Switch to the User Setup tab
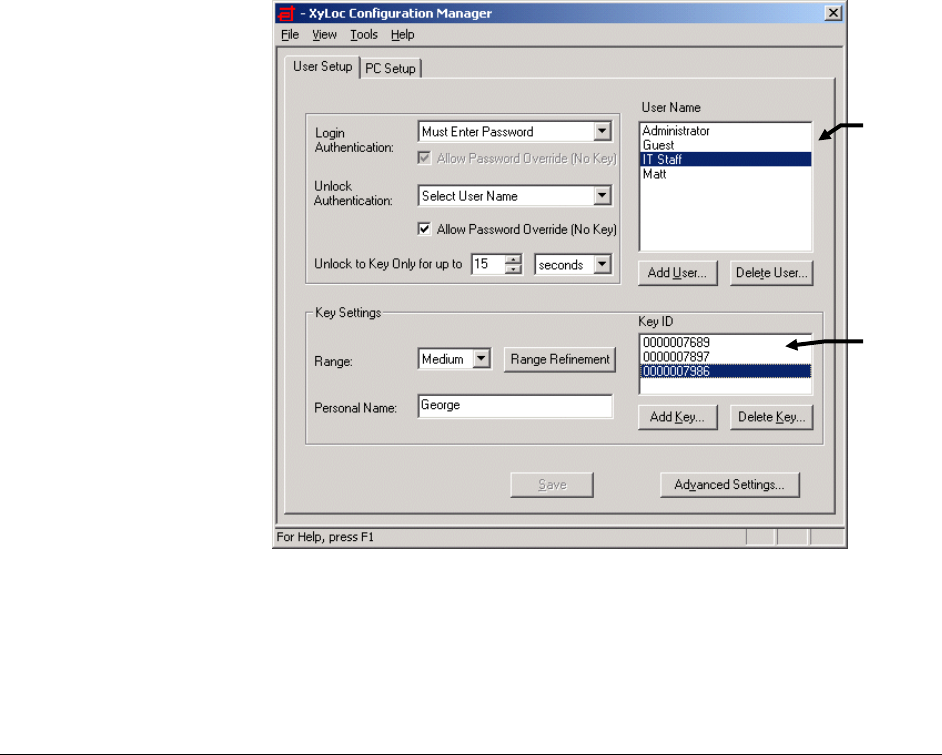 tap(323, 67)
